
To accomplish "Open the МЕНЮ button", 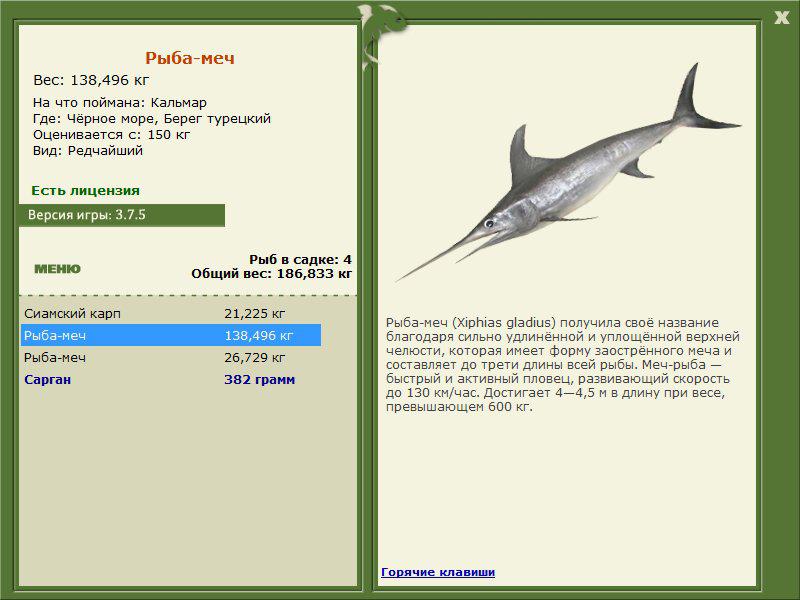I will click(57, 268).
